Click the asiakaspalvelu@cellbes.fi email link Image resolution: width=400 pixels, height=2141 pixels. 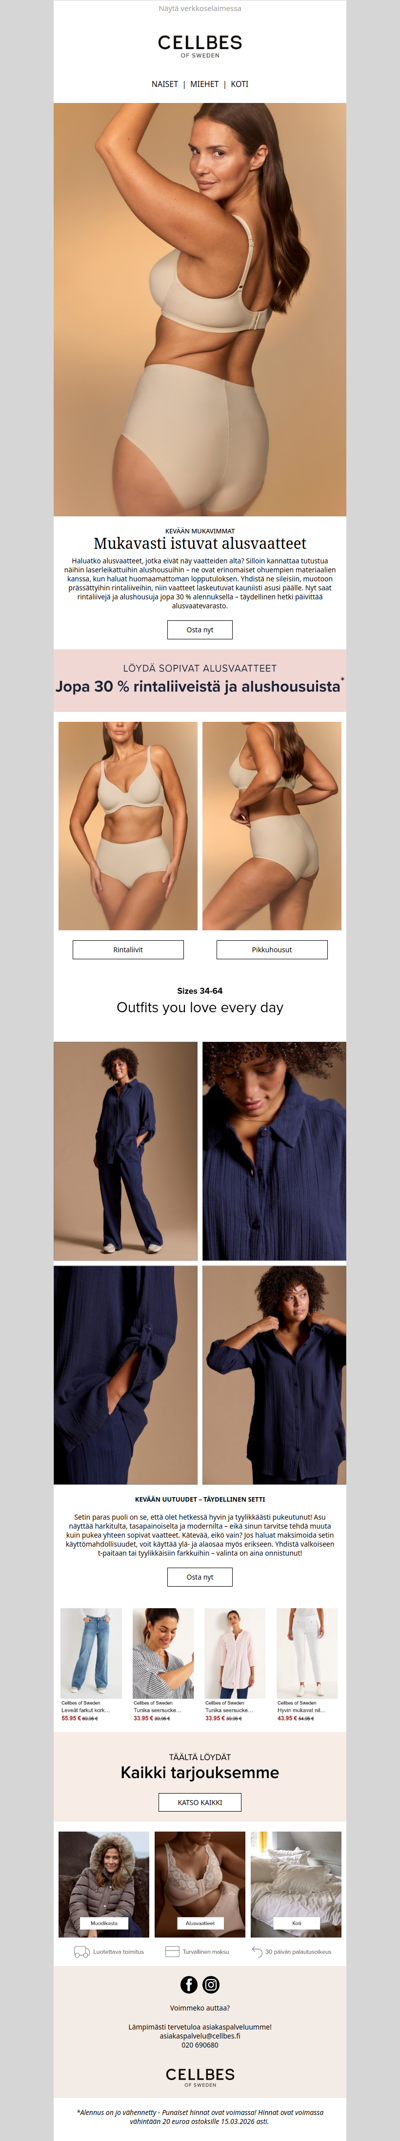click(x=200, y=2035)
